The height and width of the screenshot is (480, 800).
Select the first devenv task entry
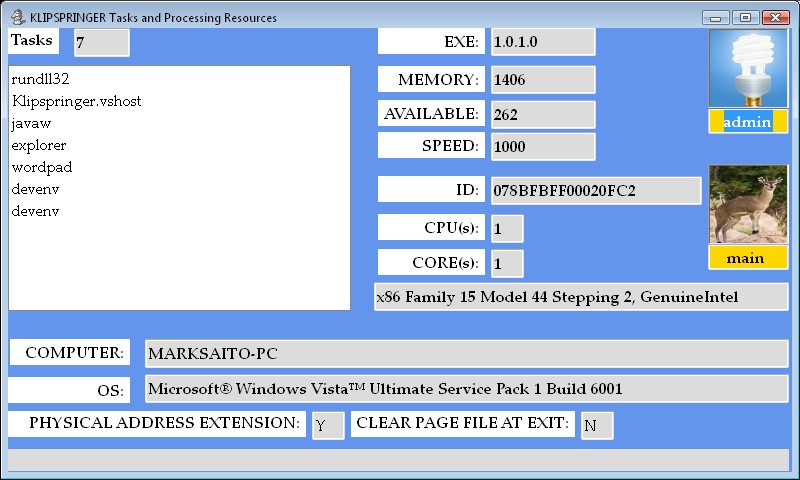pyautogui.click(x=35, y=189)
